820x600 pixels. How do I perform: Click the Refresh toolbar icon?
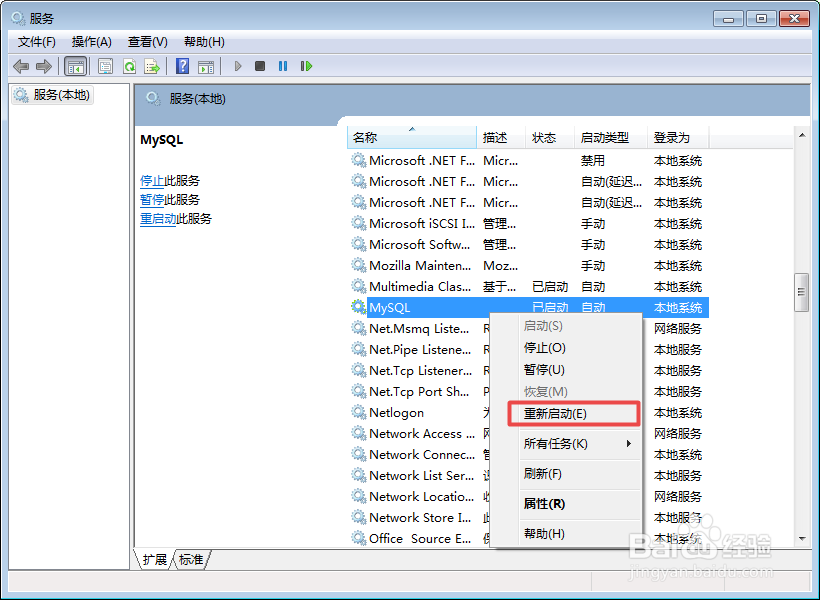coord(129,66)
